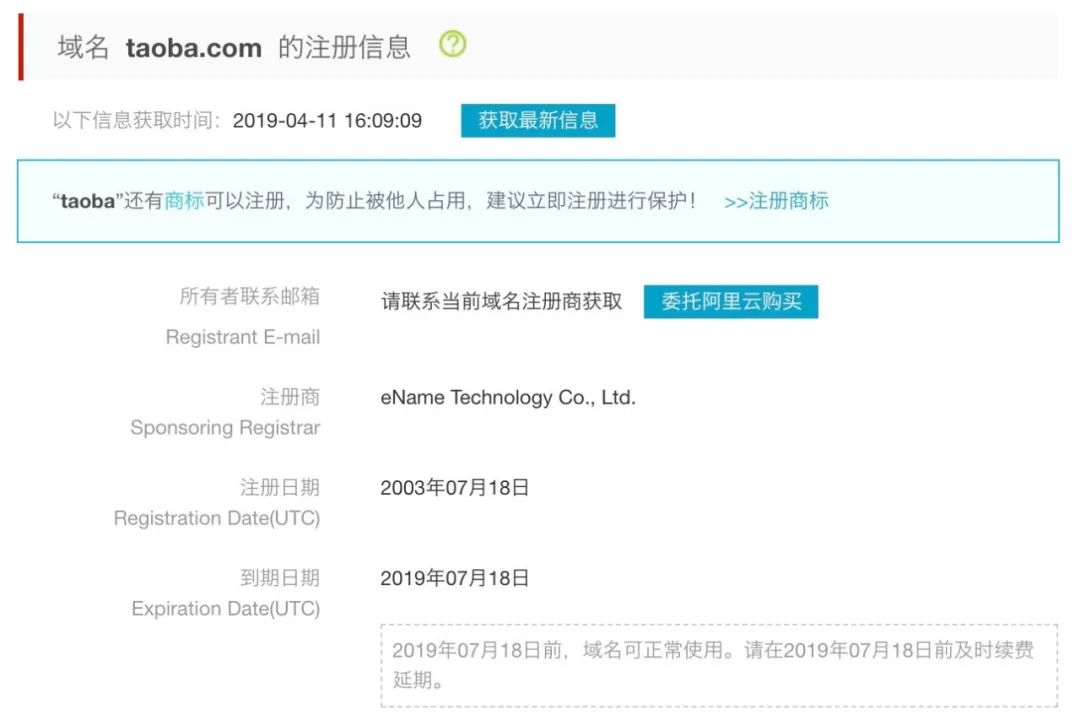This screenshot has height=726, width=1080.
Task: Click the green question mark help icon
Action: coord(453,44)
